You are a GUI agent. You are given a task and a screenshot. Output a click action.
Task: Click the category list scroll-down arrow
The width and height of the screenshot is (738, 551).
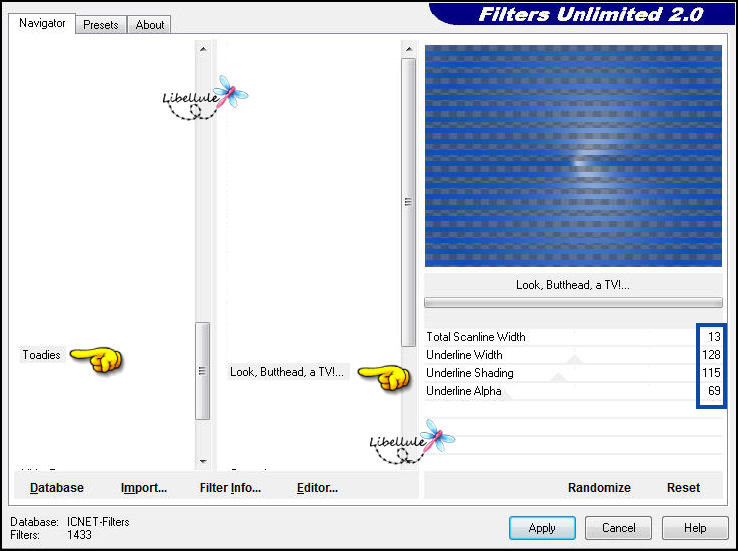click(x=203, y=462)
